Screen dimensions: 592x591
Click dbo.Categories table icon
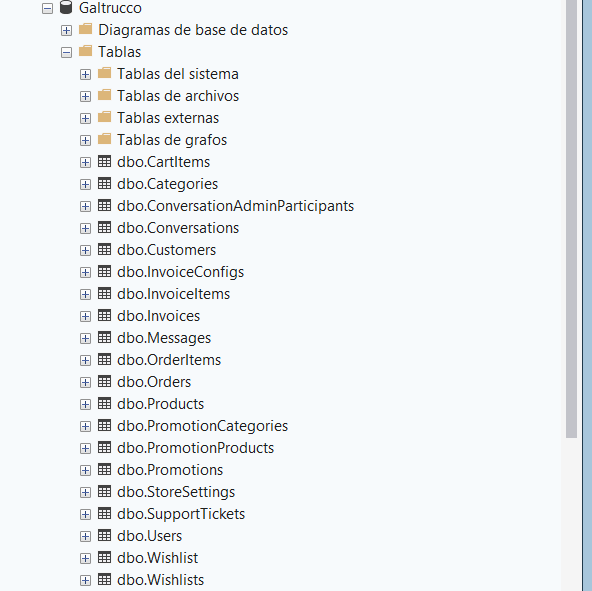[105, 183]
